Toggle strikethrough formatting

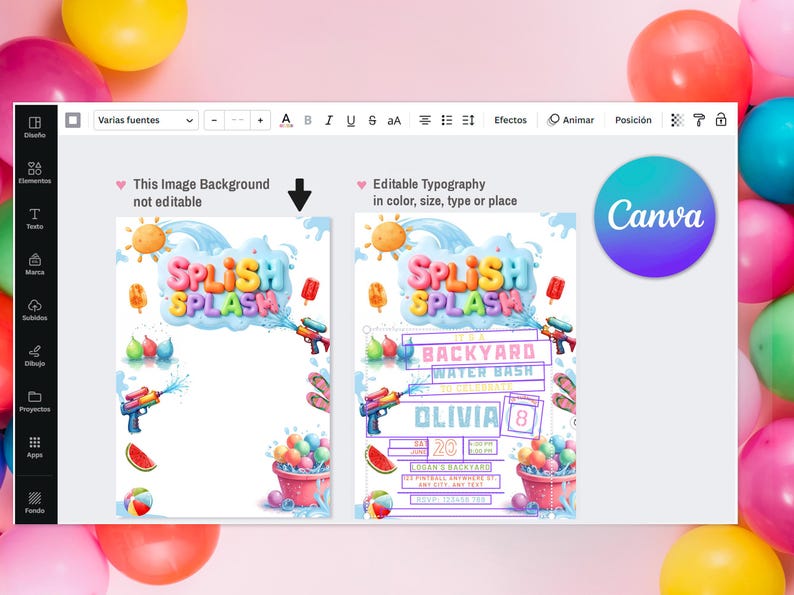[372, 120]
